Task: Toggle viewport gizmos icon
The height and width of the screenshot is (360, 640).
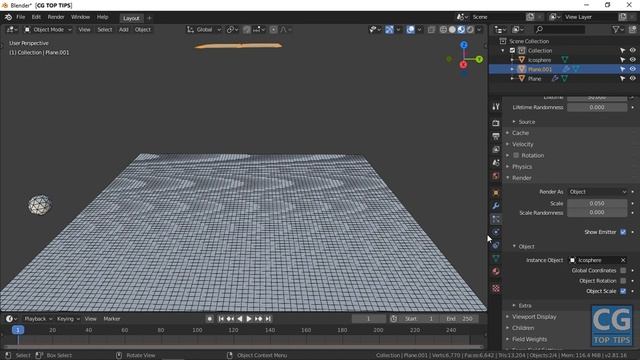Action: click(389, 29)
